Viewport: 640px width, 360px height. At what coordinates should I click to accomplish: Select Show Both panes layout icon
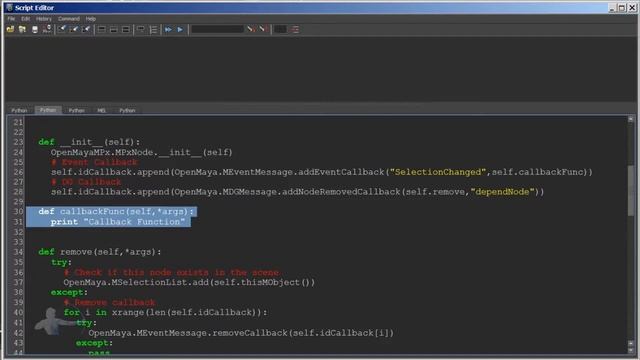click(x=126, y=29)
